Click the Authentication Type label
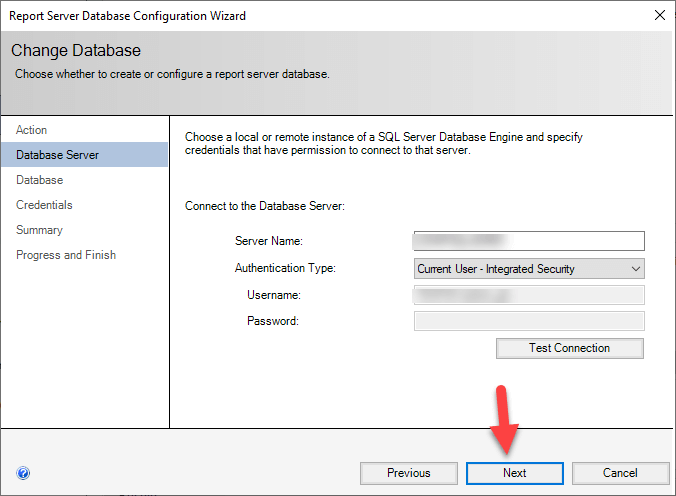The height and width of the screenshot is (496, 676). coord(285,268)
